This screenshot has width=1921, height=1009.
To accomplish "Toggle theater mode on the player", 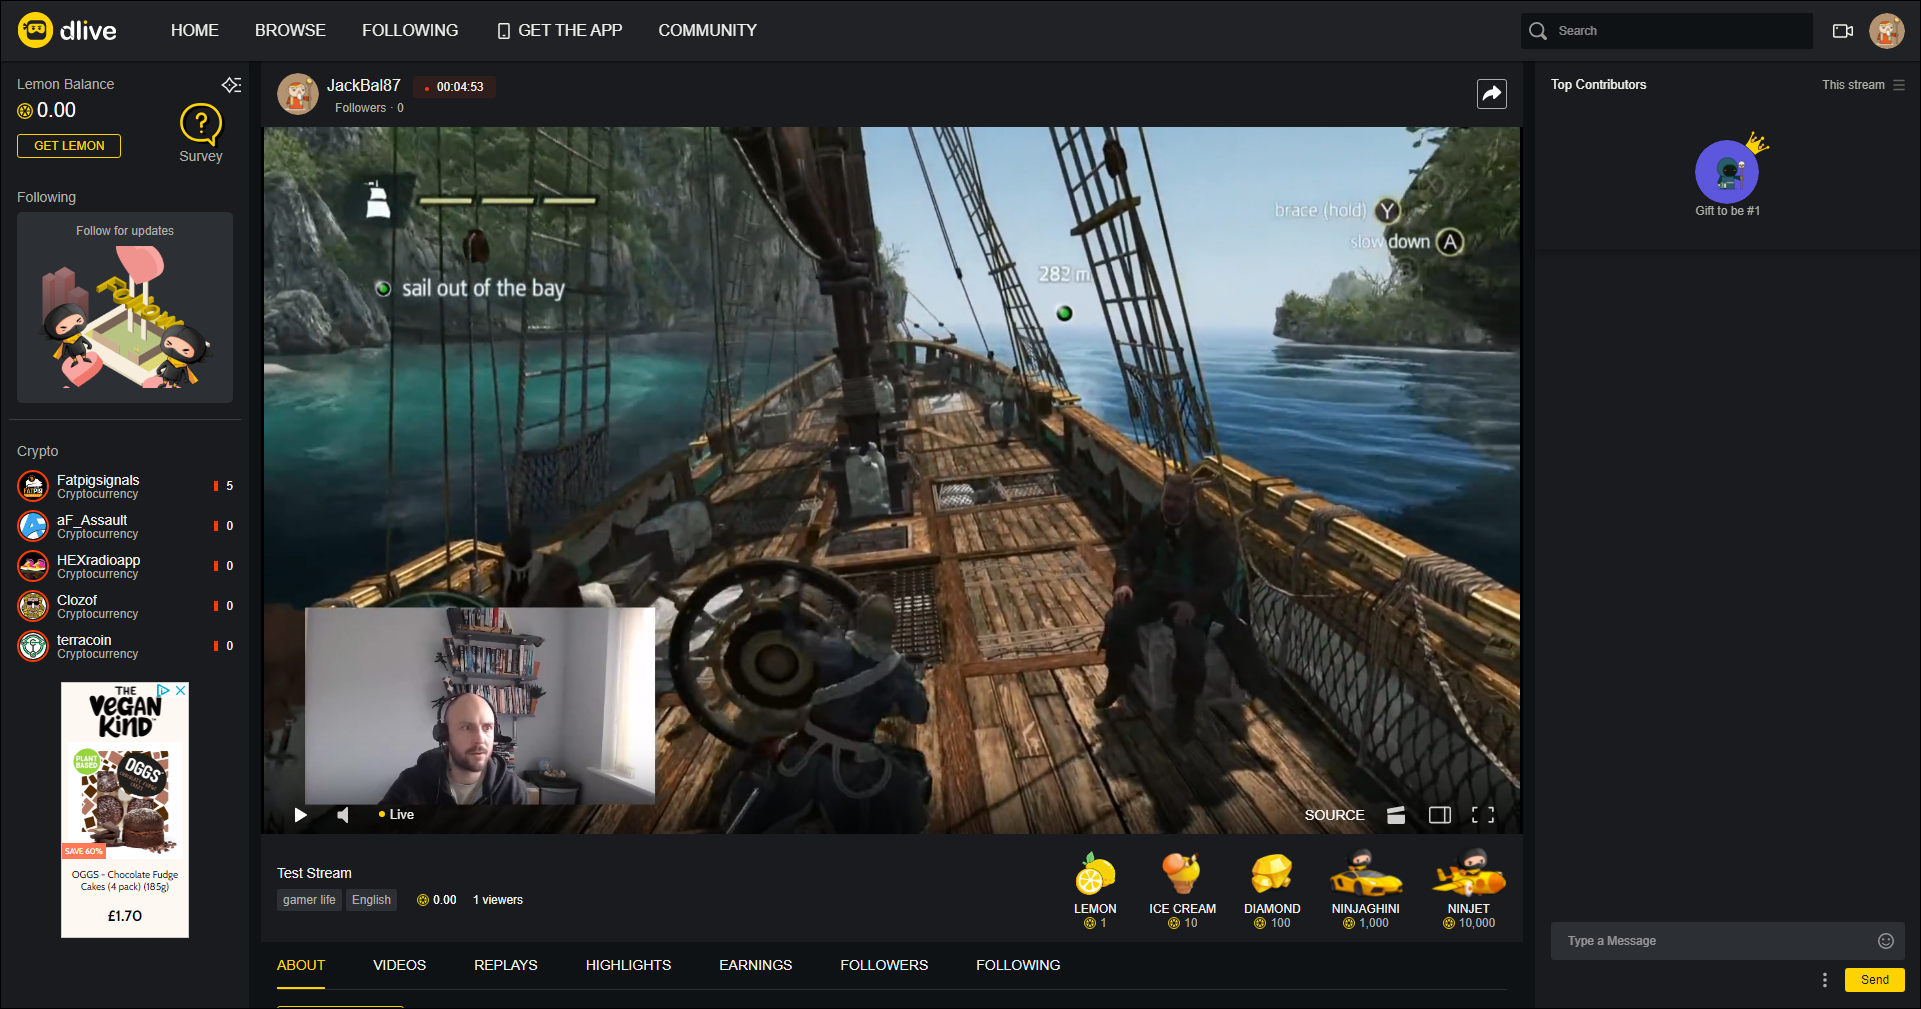I will coord(1439,815).
